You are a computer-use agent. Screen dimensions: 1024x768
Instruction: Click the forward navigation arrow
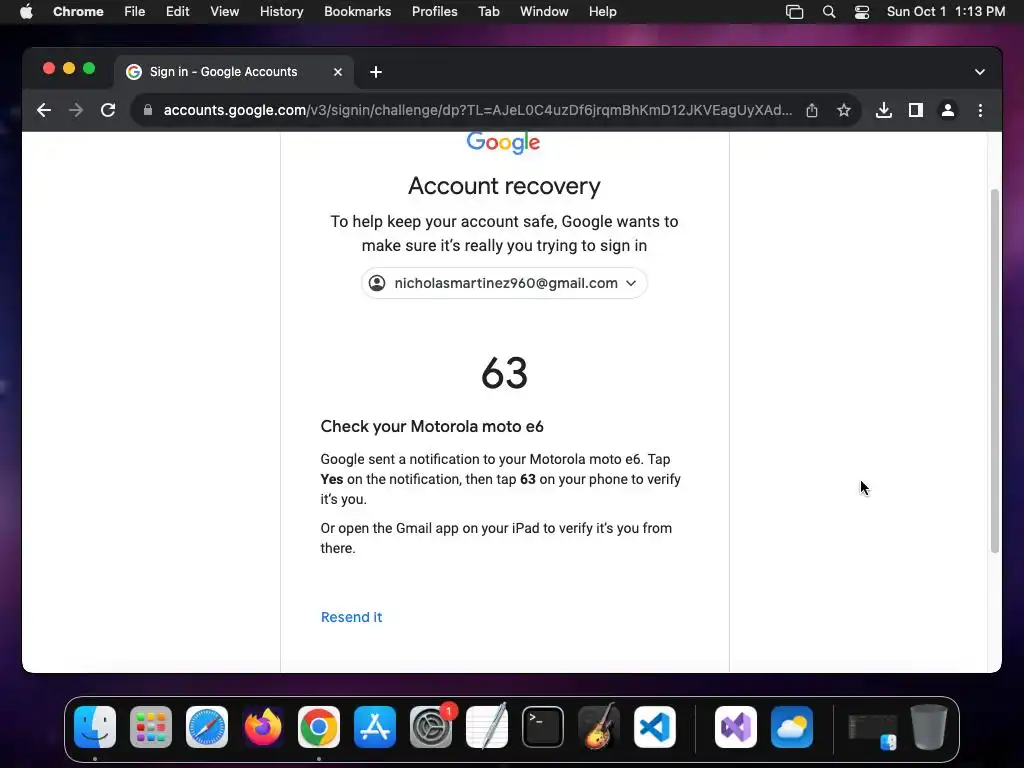coord(76,110)
